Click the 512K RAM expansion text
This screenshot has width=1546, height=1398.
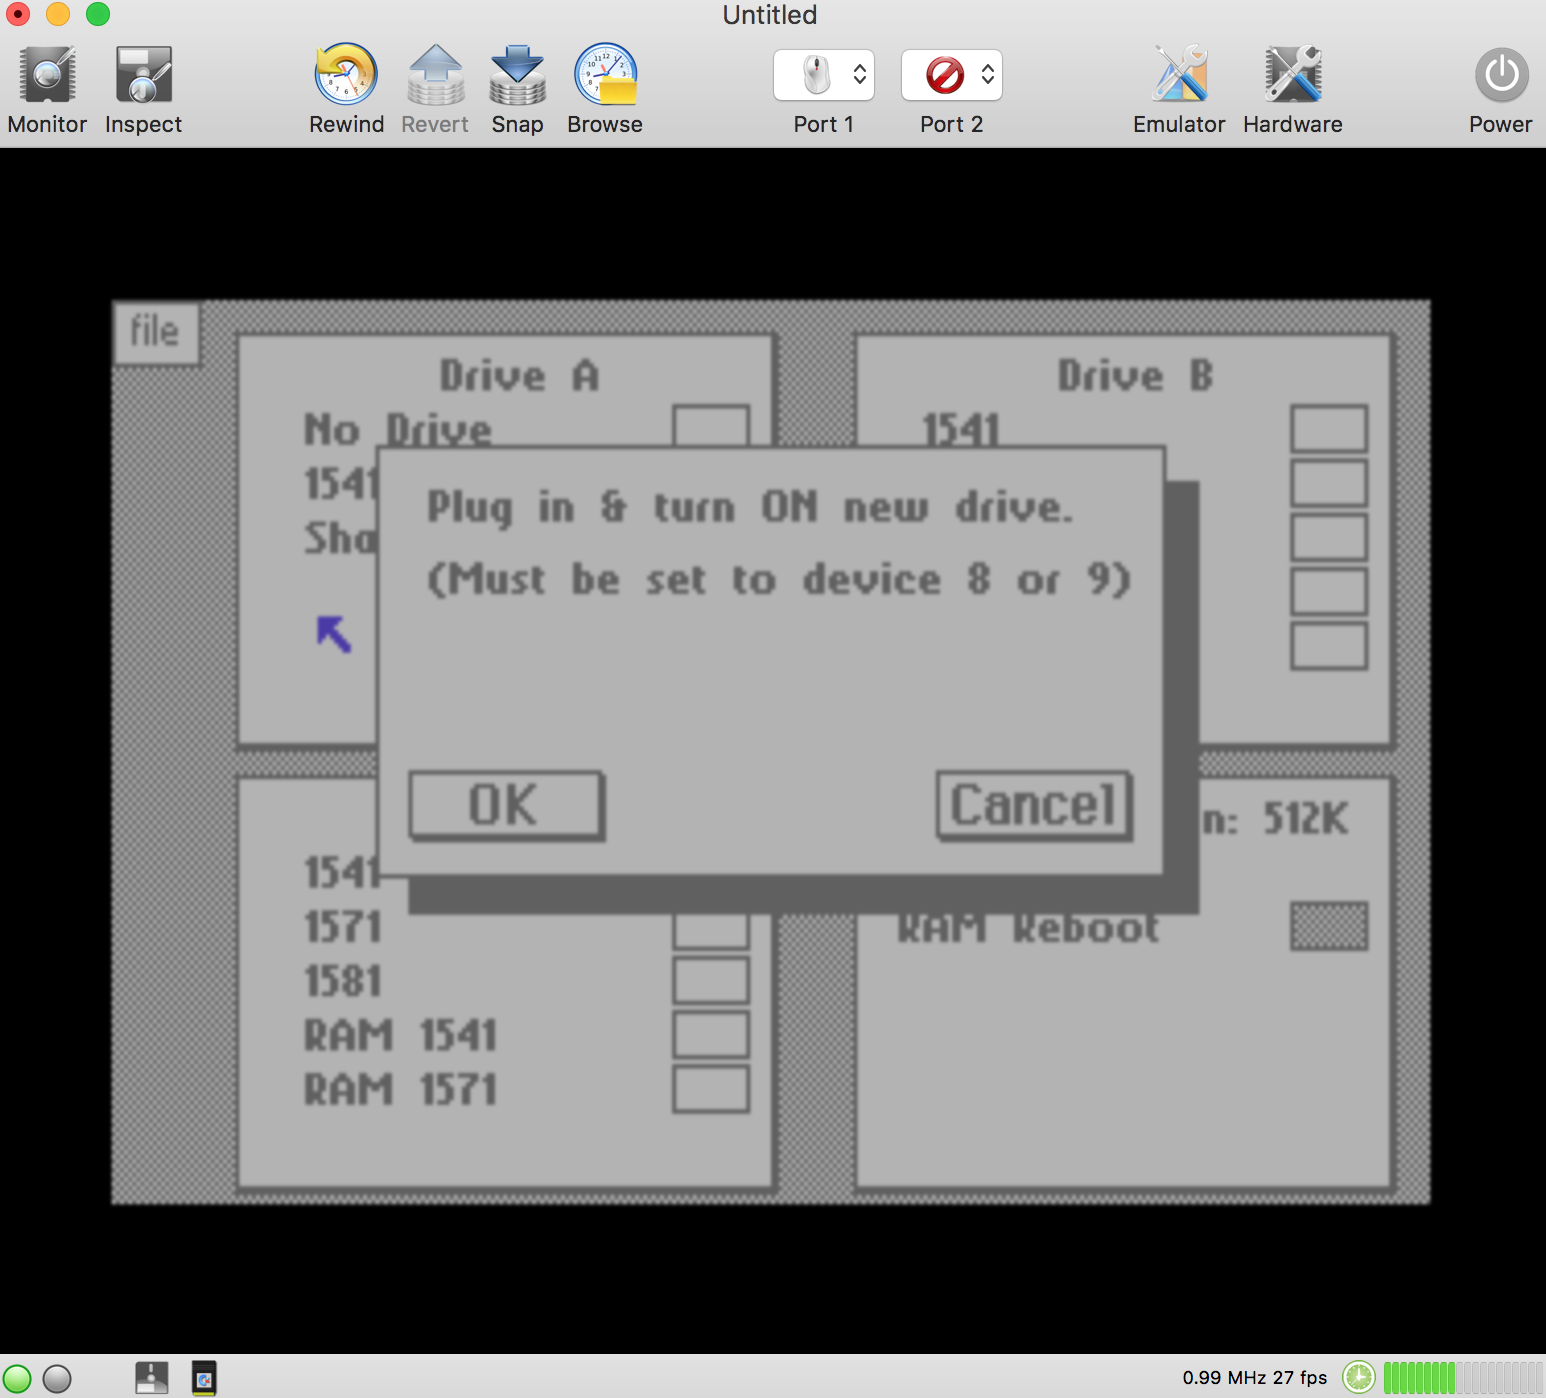coord(1306,819)
